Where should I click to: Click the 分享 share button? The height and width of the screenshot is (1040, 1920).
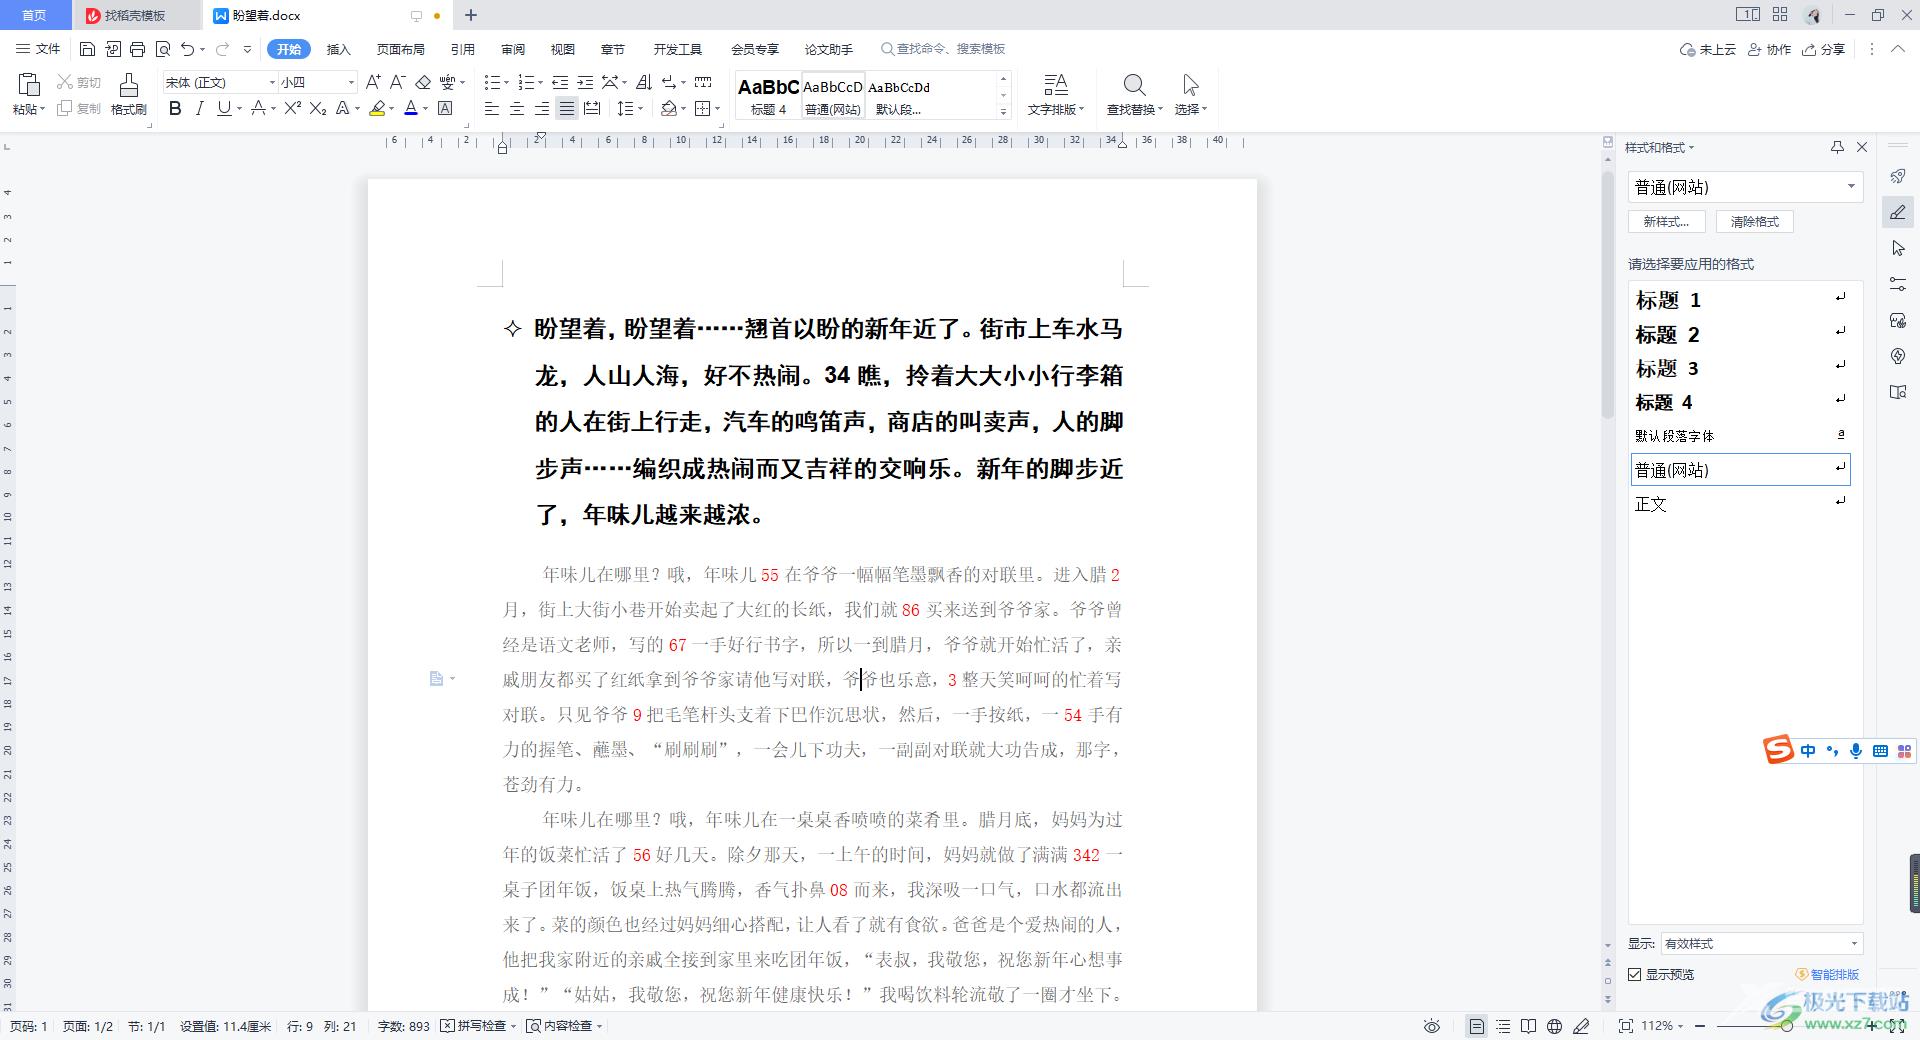pyautogui.click(x=1823, y=49)
